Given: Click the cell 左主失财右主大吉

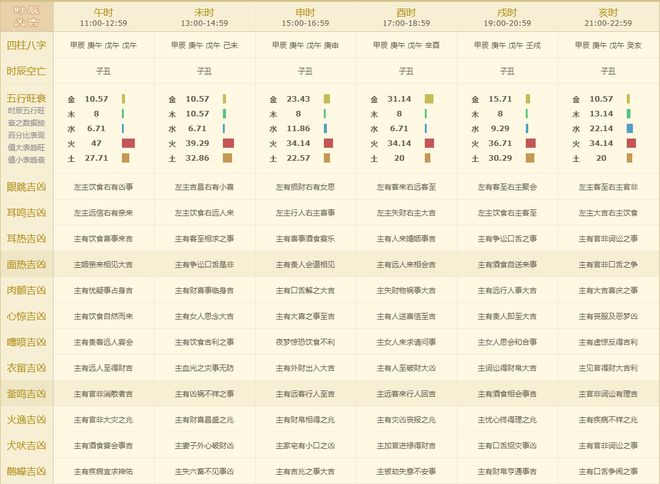Looking at the screenshot, I should [x=407, y=213].
